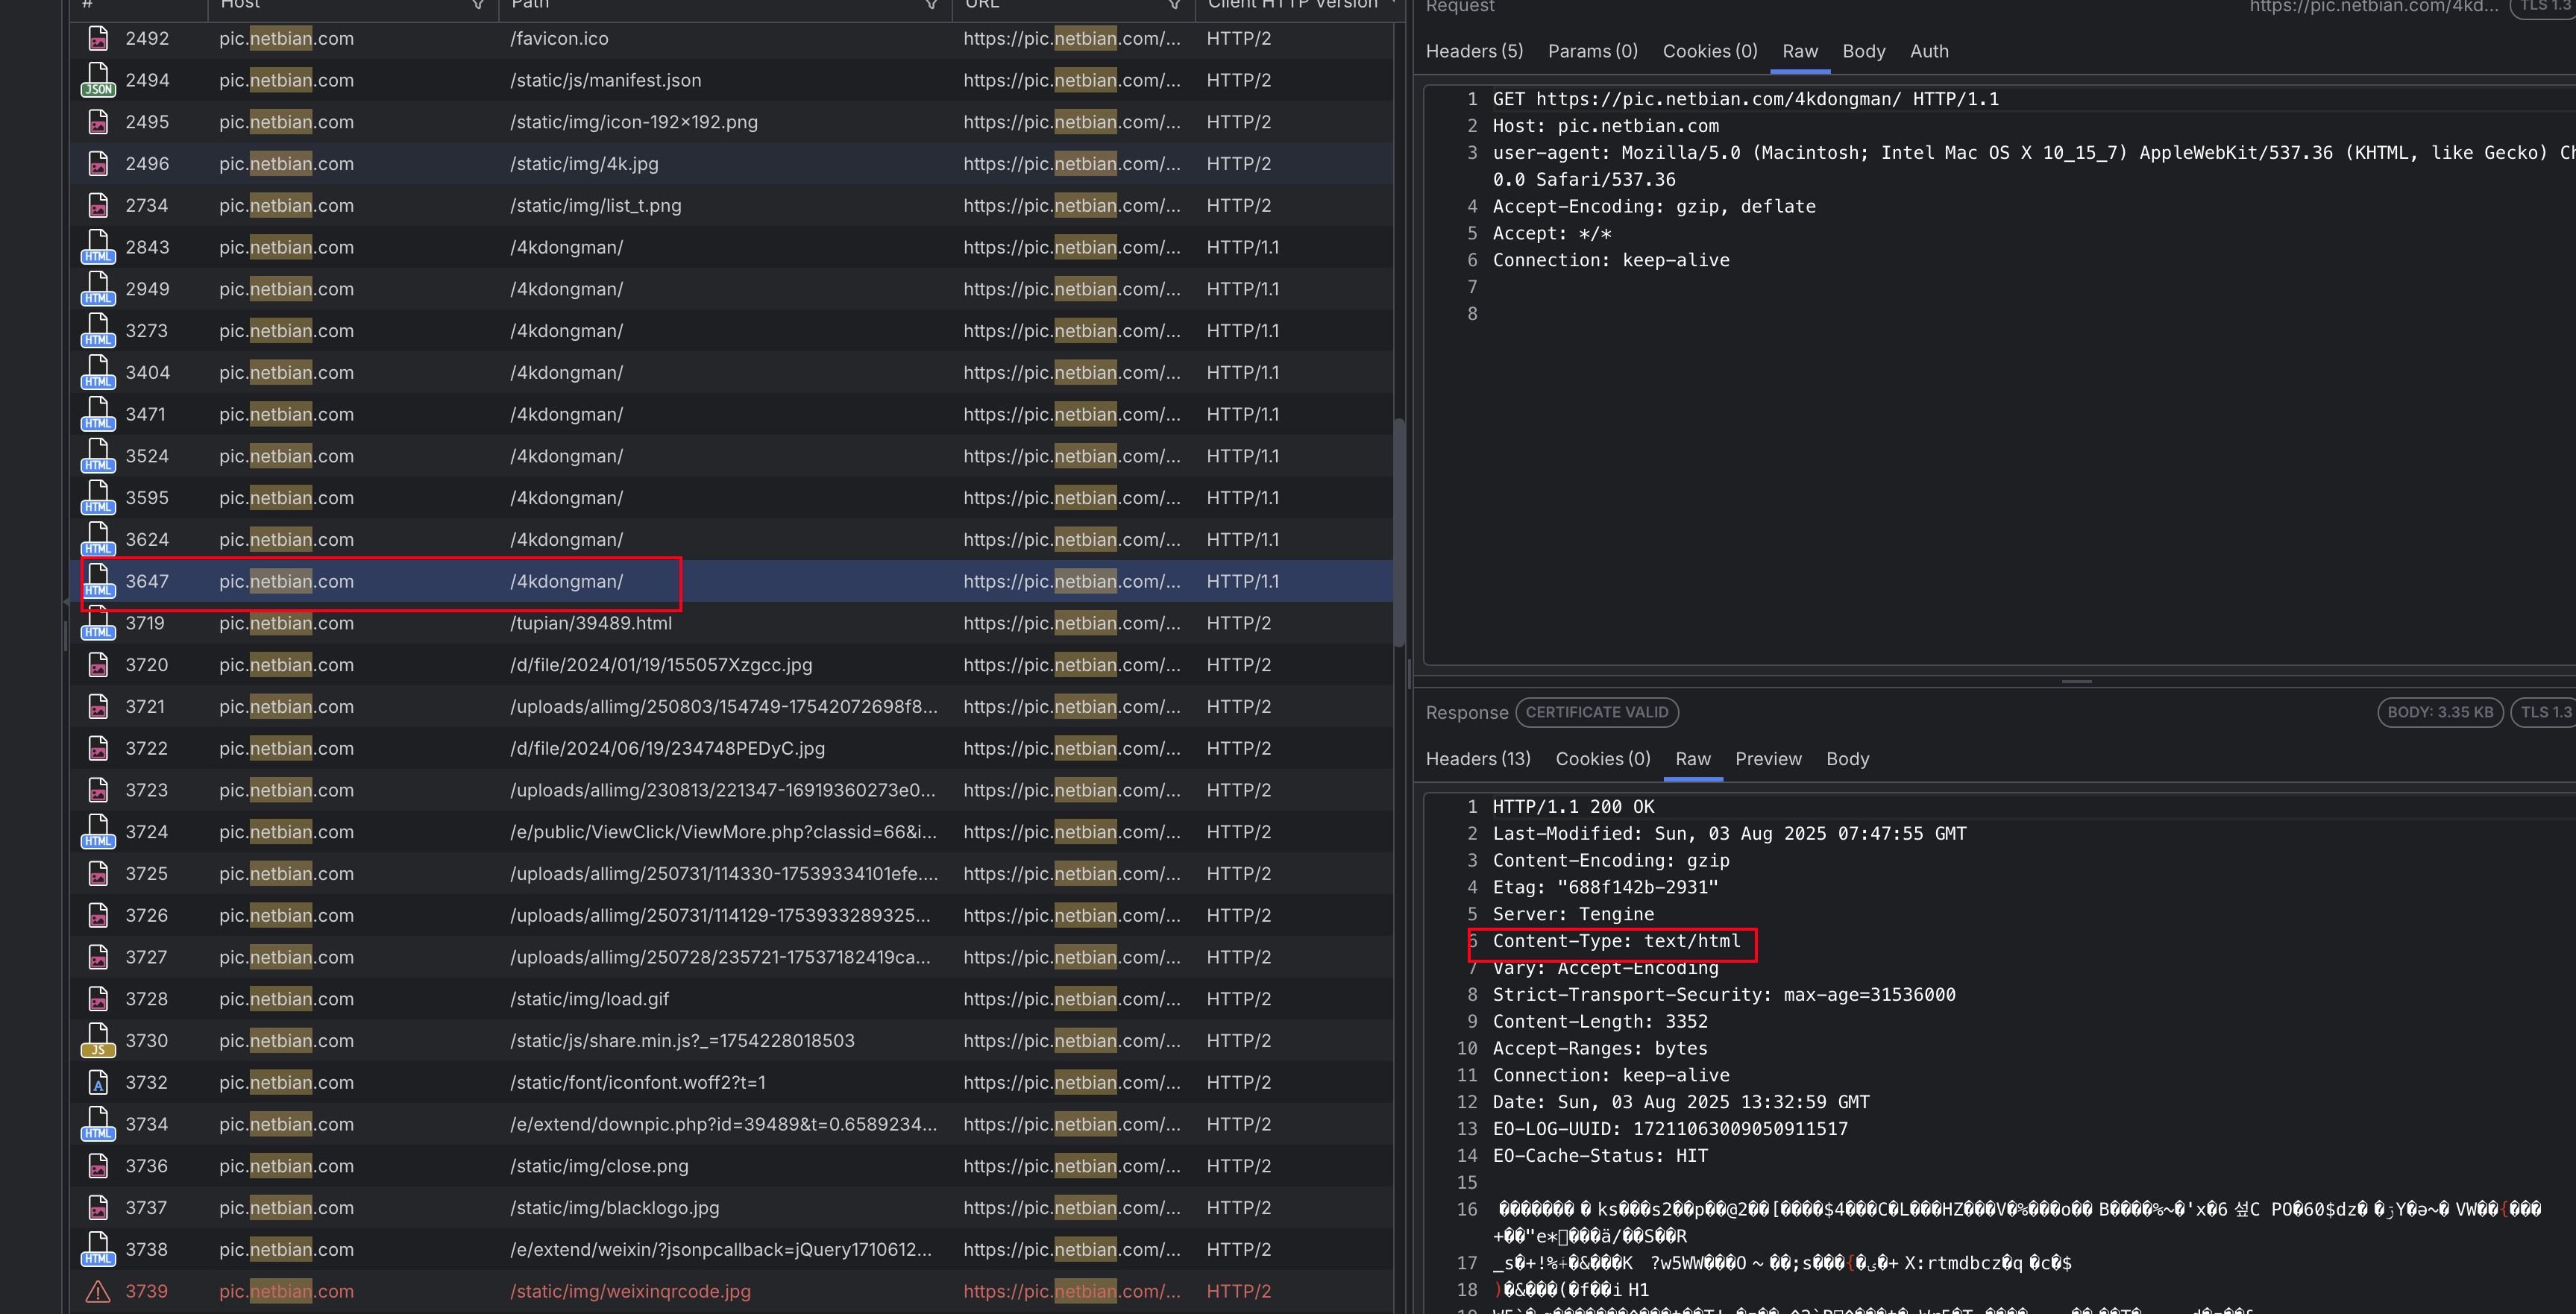Screen dimensions: 2576x1314
Task: Switch to response Headers (13) tab
Action: click(1478, 759)
